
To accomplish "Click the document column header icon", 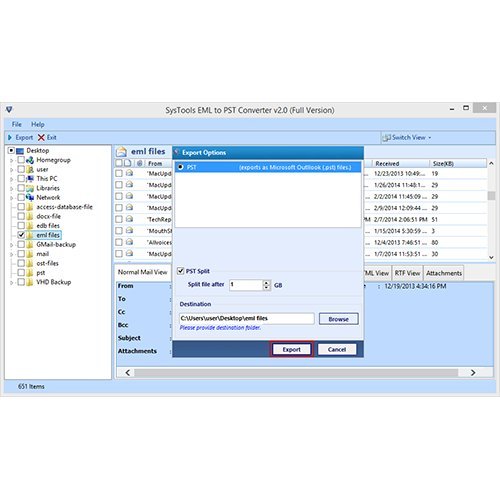I will [x=128, y=163].
